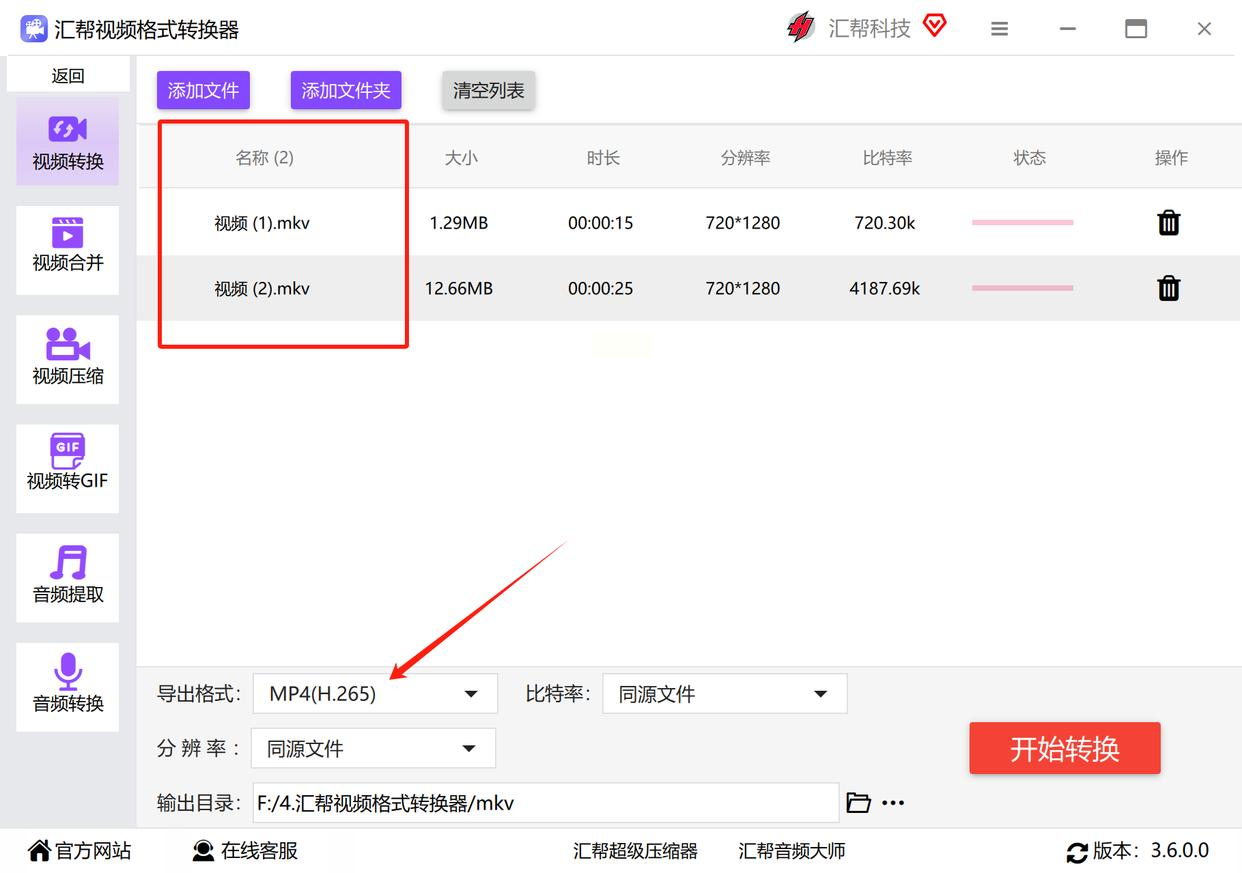Expand the 分辨率 同源文件 dropdown
This screenshot has width=1242, height=873.
[373, 748]
